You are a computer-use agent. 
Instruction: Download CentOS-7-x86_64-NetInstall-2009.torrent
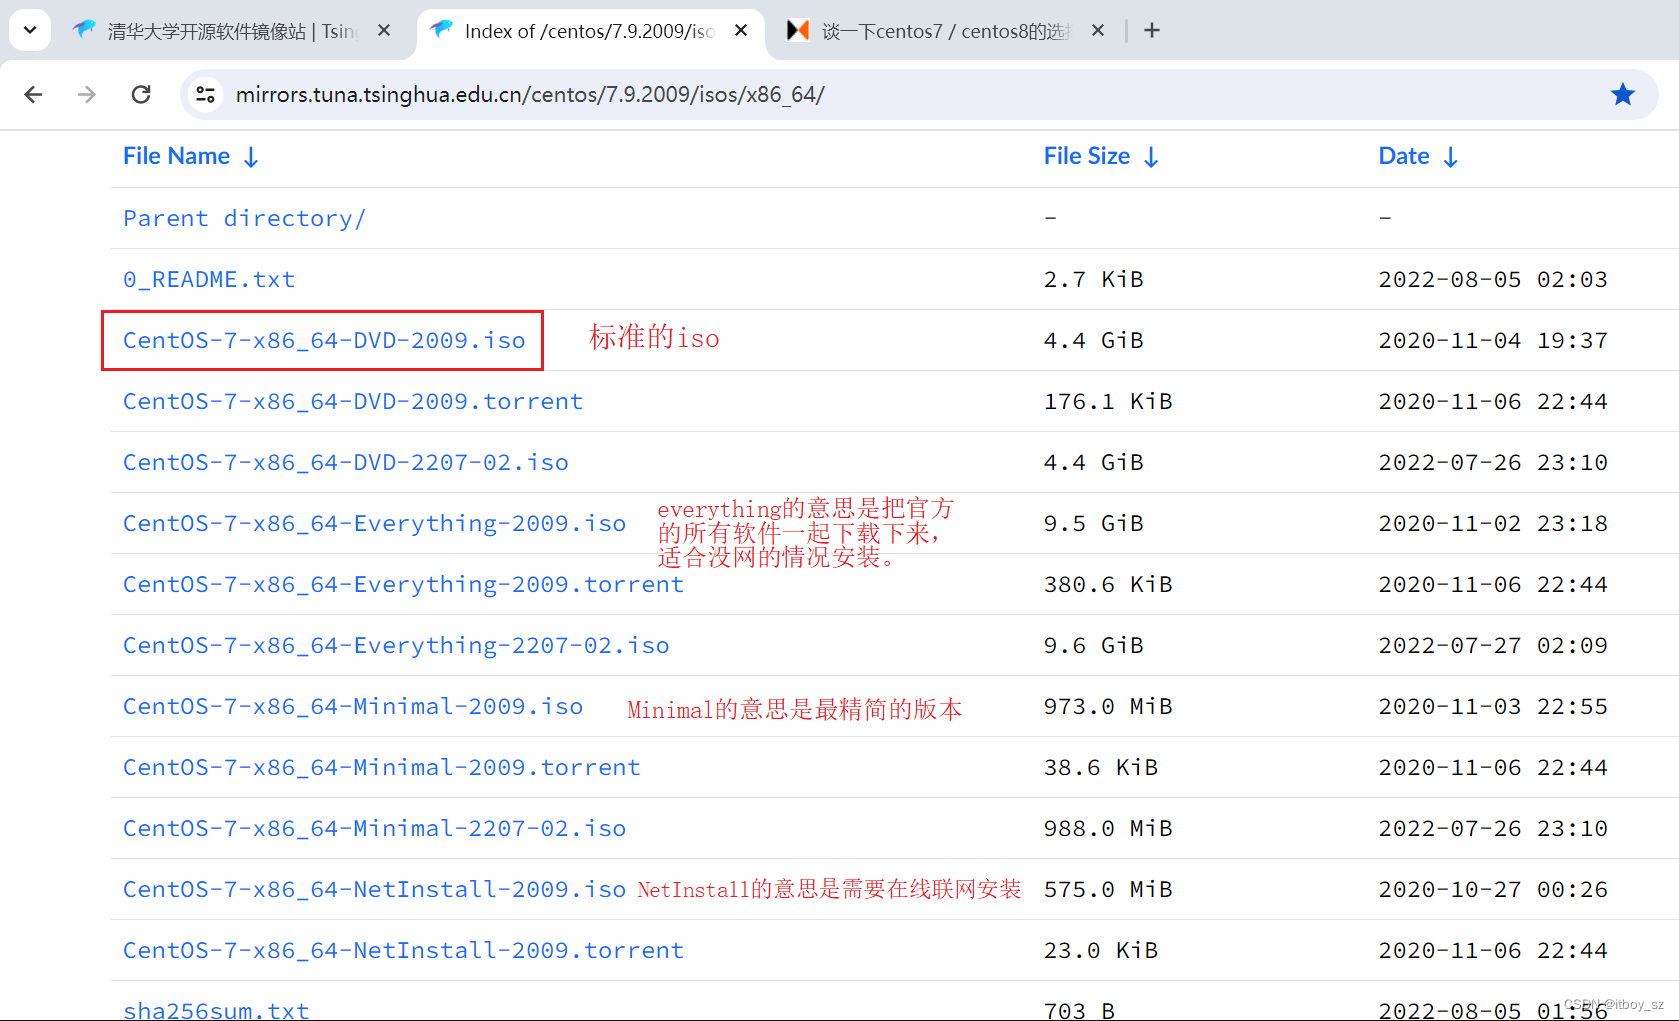point(403,950)
